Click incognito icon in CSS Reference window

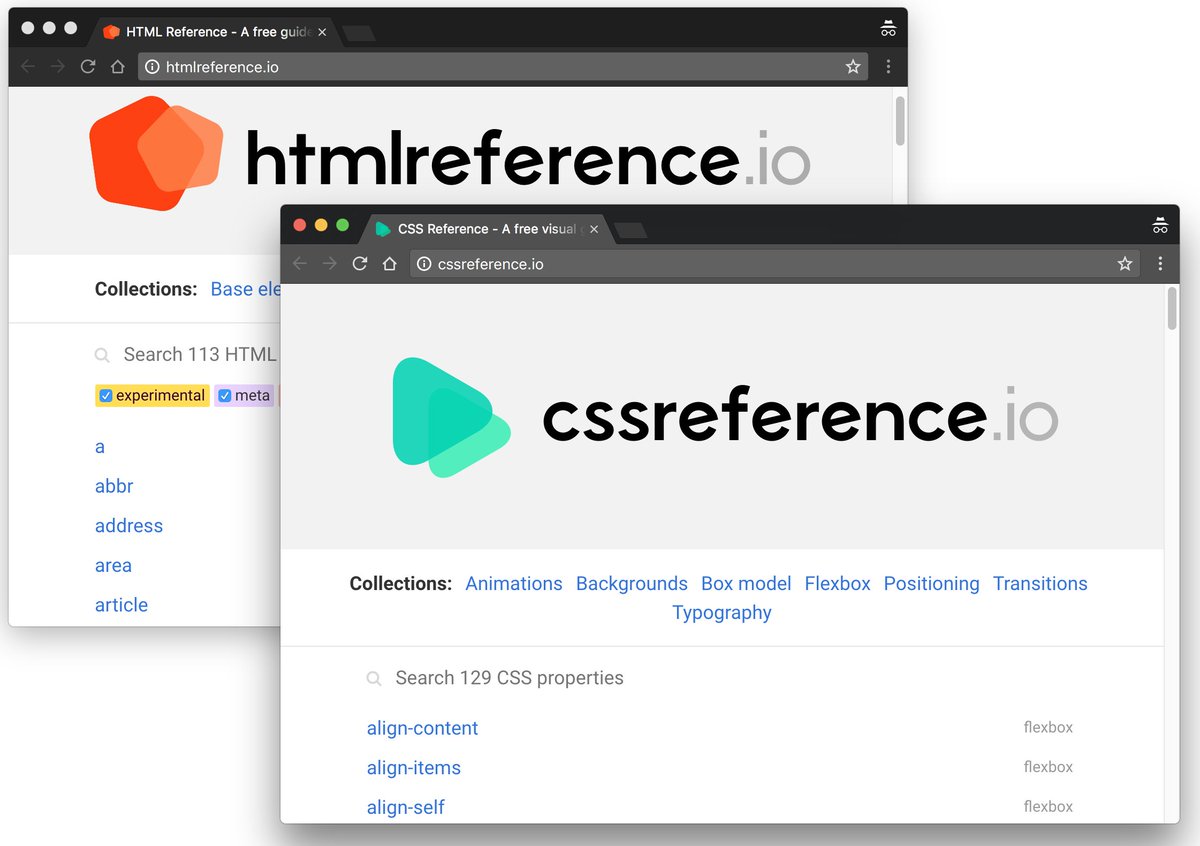tap(1160, 225)
